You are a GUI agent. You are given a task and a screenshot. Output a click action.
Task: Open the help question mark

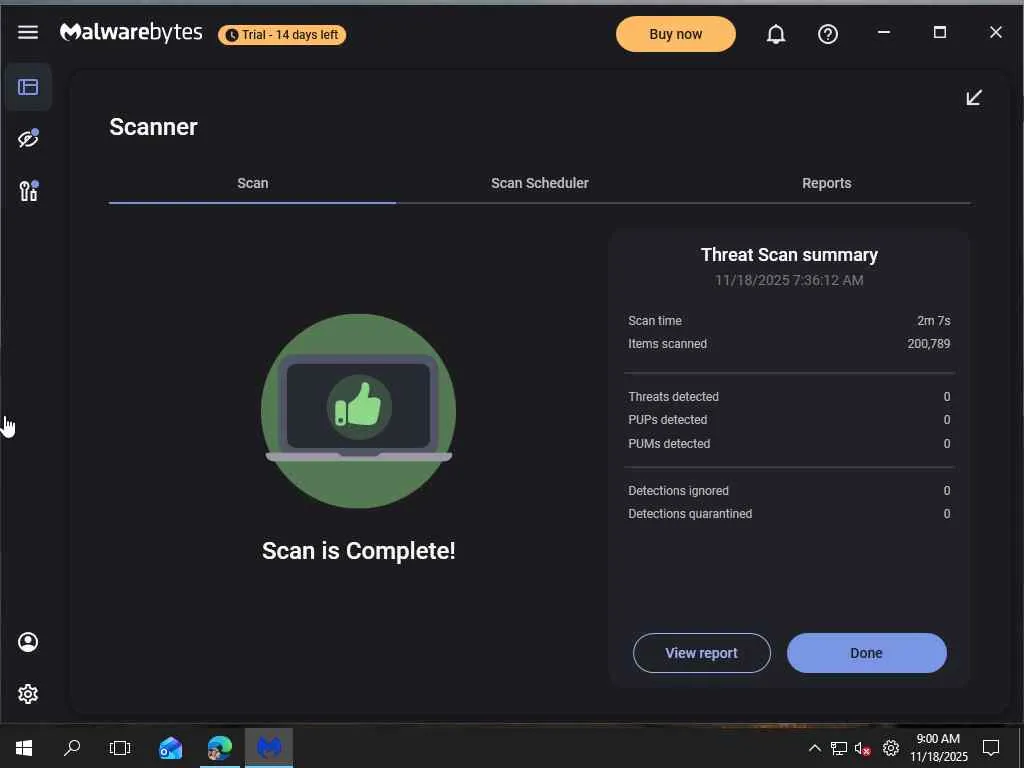pos(827,34)
